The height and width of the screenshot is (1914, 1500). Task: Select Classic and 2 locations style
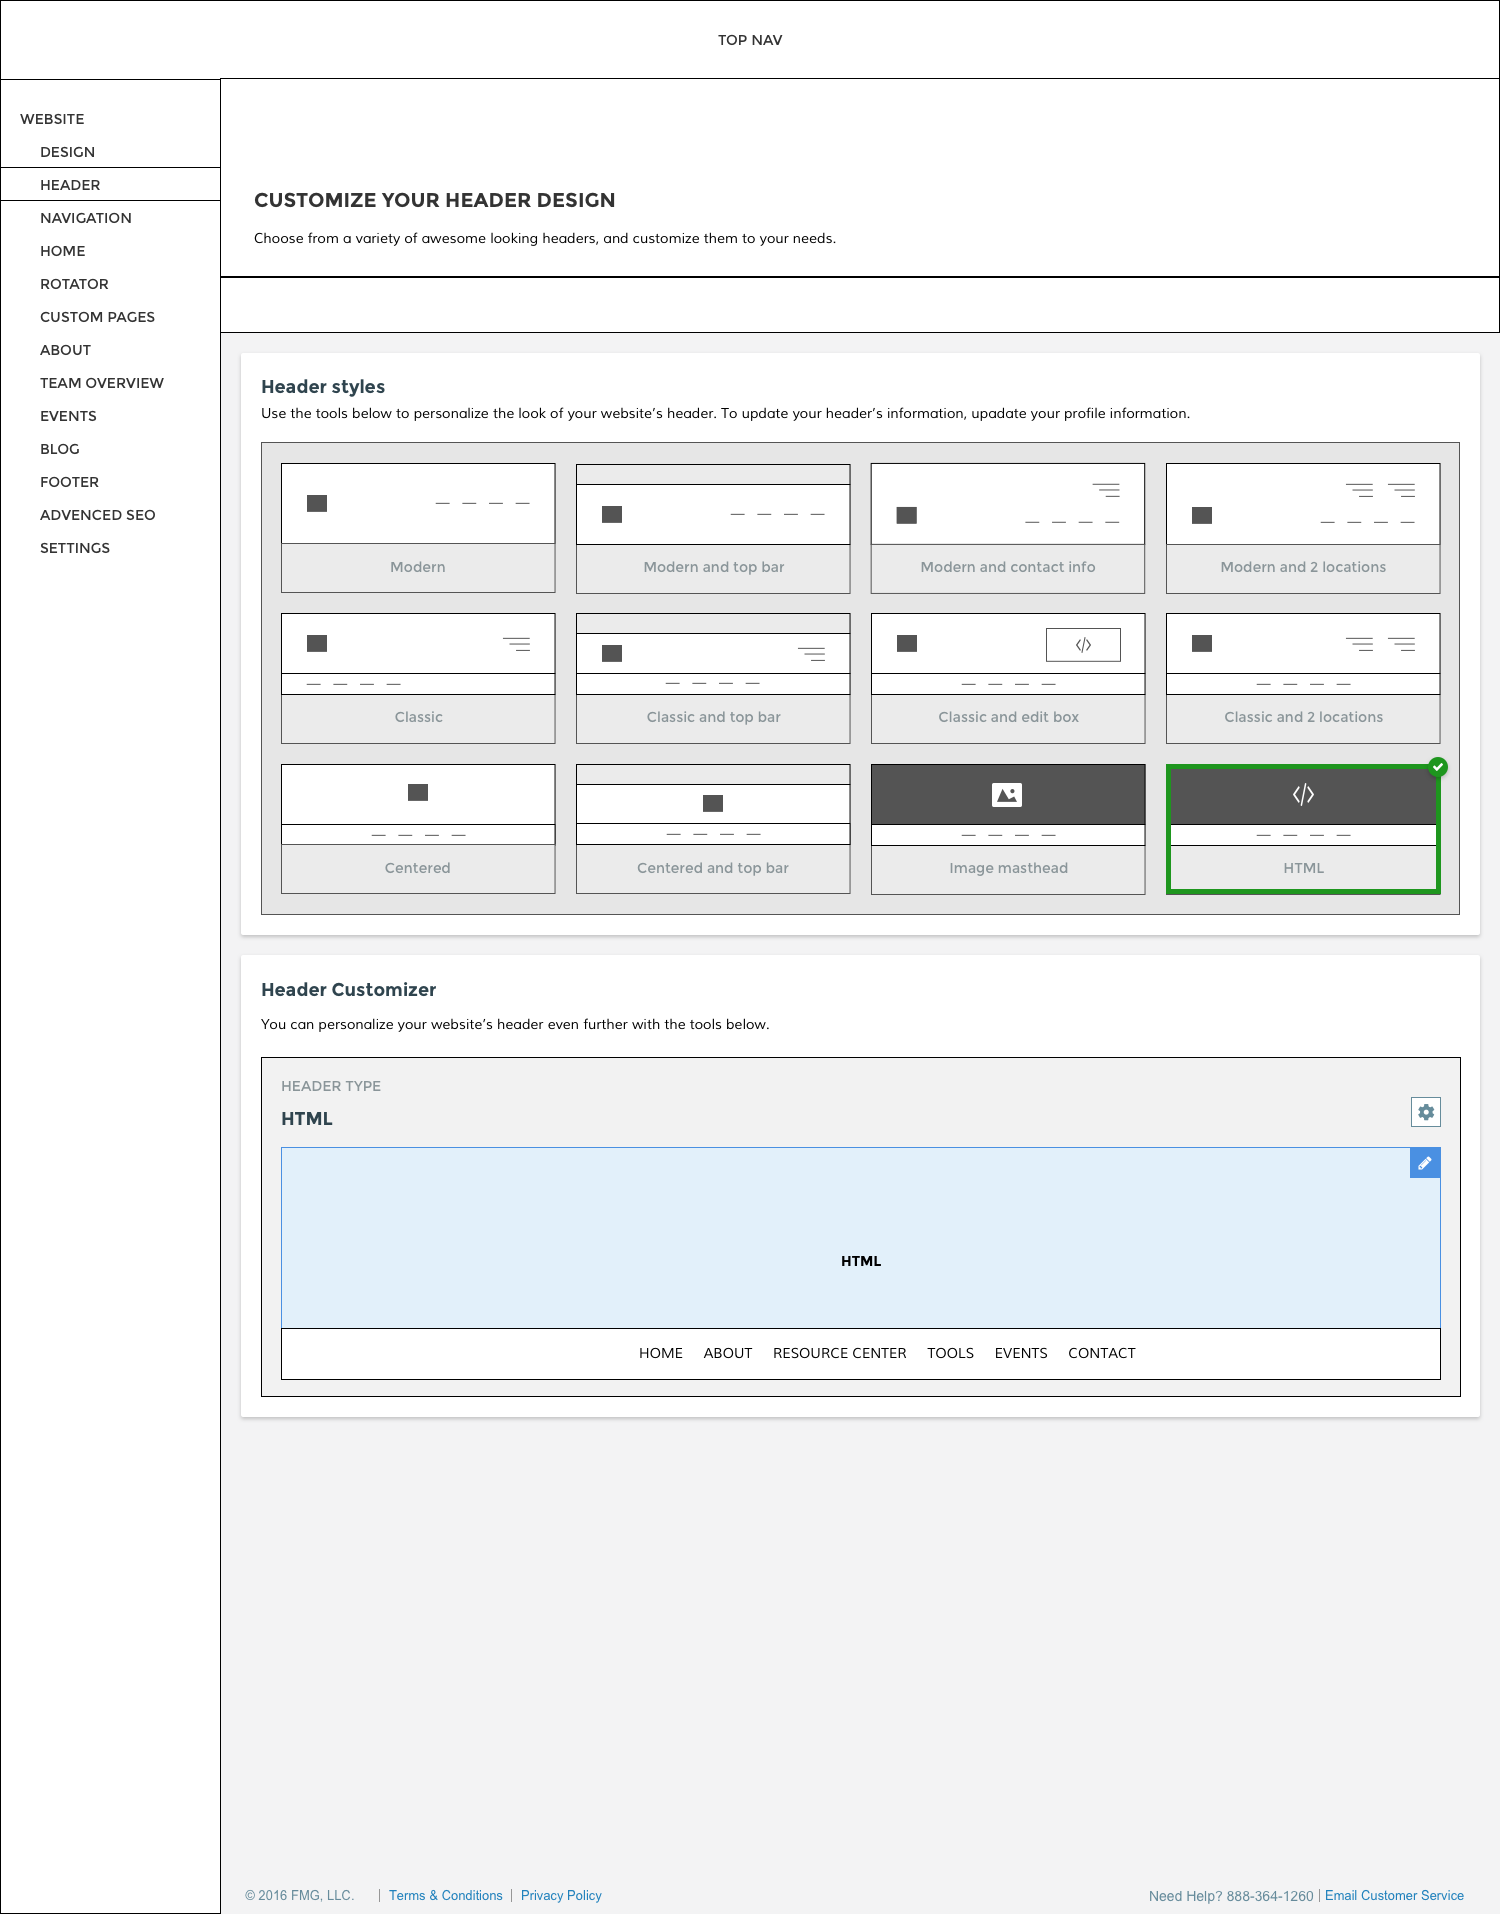coord(1303,678)
